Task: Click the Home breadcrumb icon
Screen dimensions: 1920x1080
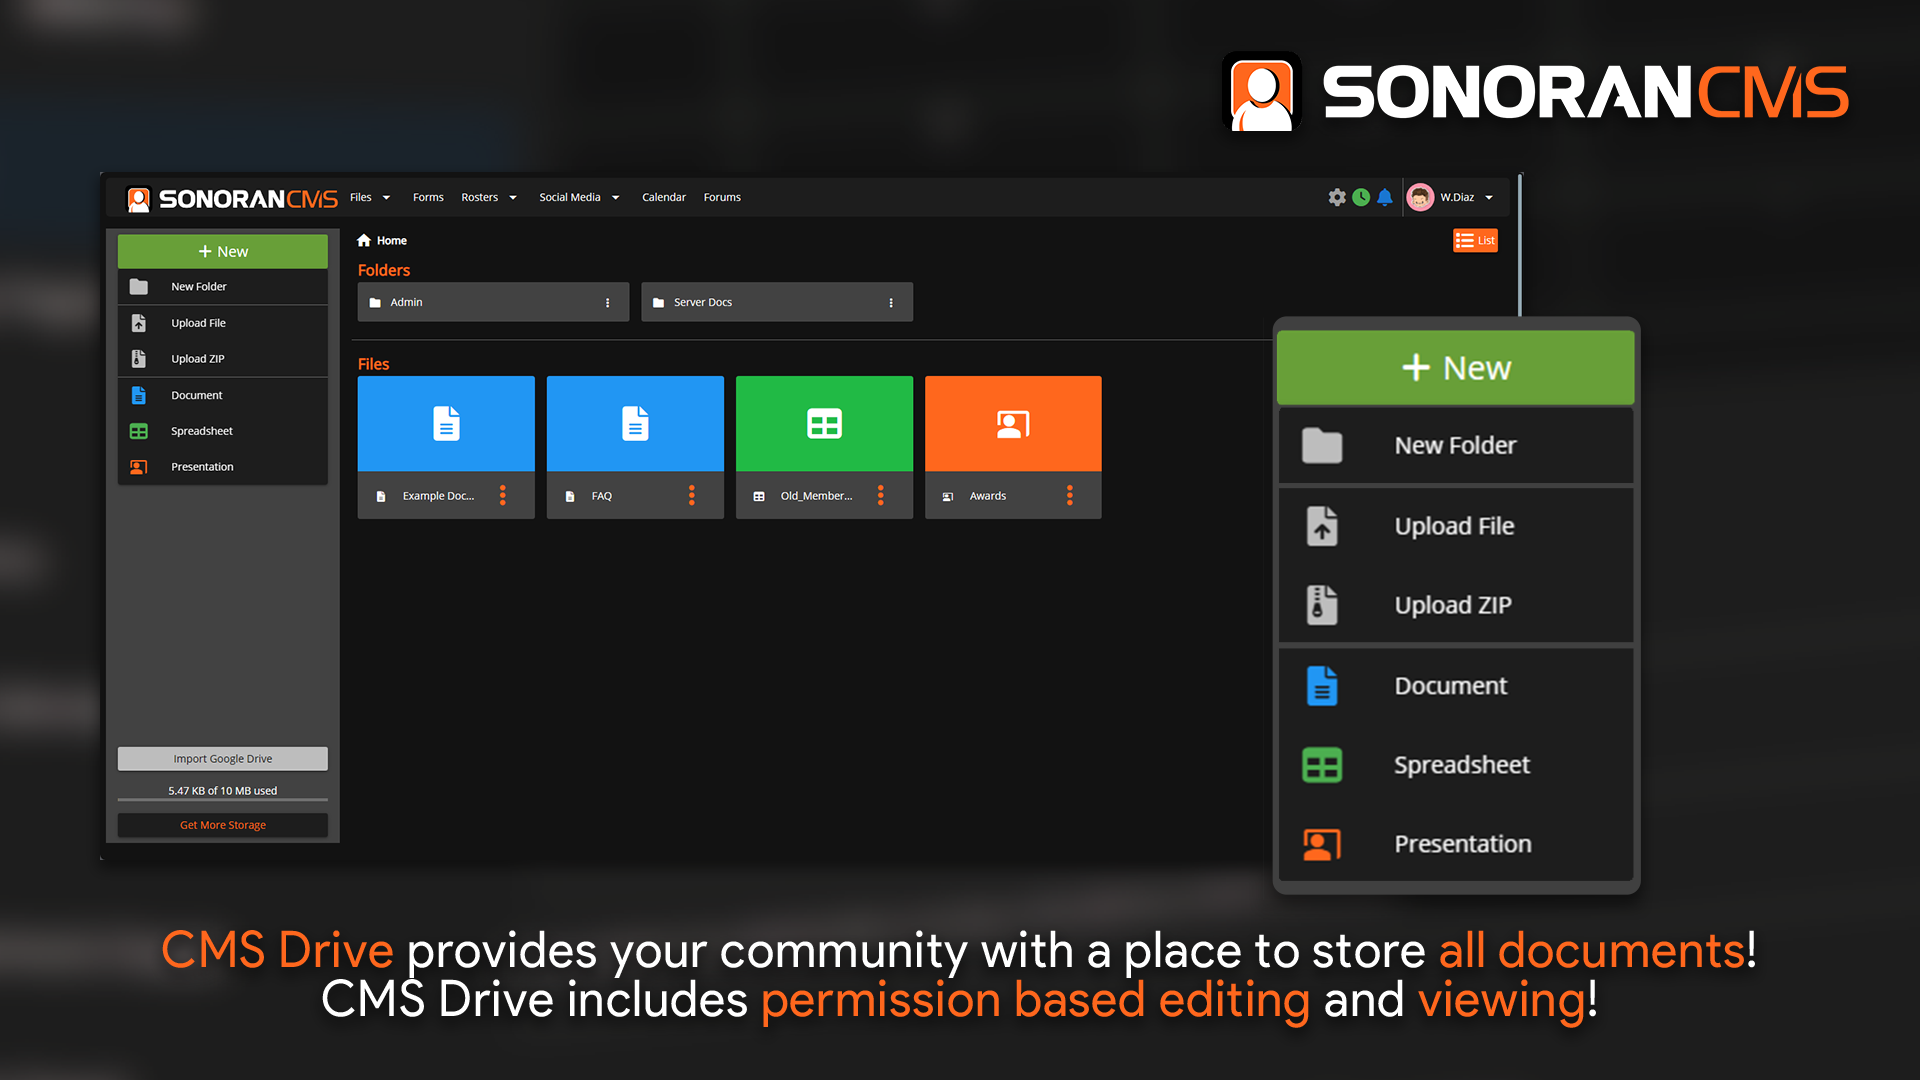Action: tap(364, 240)
